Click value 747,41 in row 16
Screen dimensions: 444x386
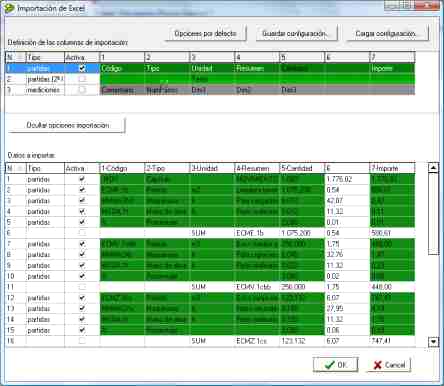coord(392,341)
